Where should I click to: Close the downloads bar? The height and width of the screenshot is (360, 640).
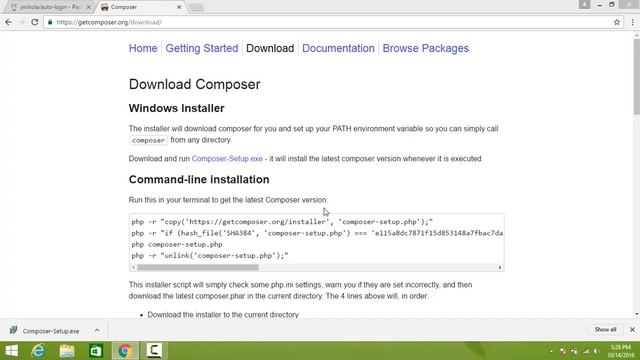(632, 329)
